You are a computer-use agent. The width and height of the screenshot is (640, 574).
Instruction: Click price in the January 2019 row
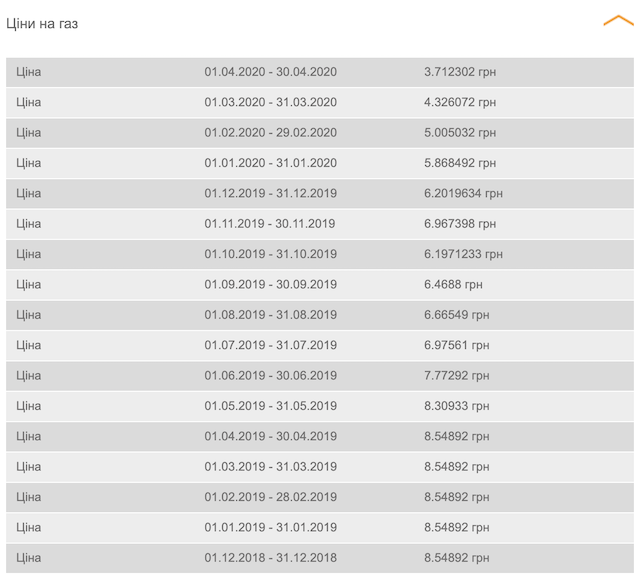tap(457, 527)
